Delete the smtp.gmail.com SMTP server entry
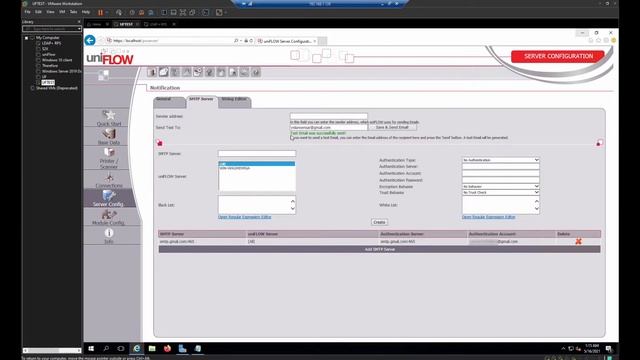This screenshot has height=360, width=640. (x=578, y=242)
